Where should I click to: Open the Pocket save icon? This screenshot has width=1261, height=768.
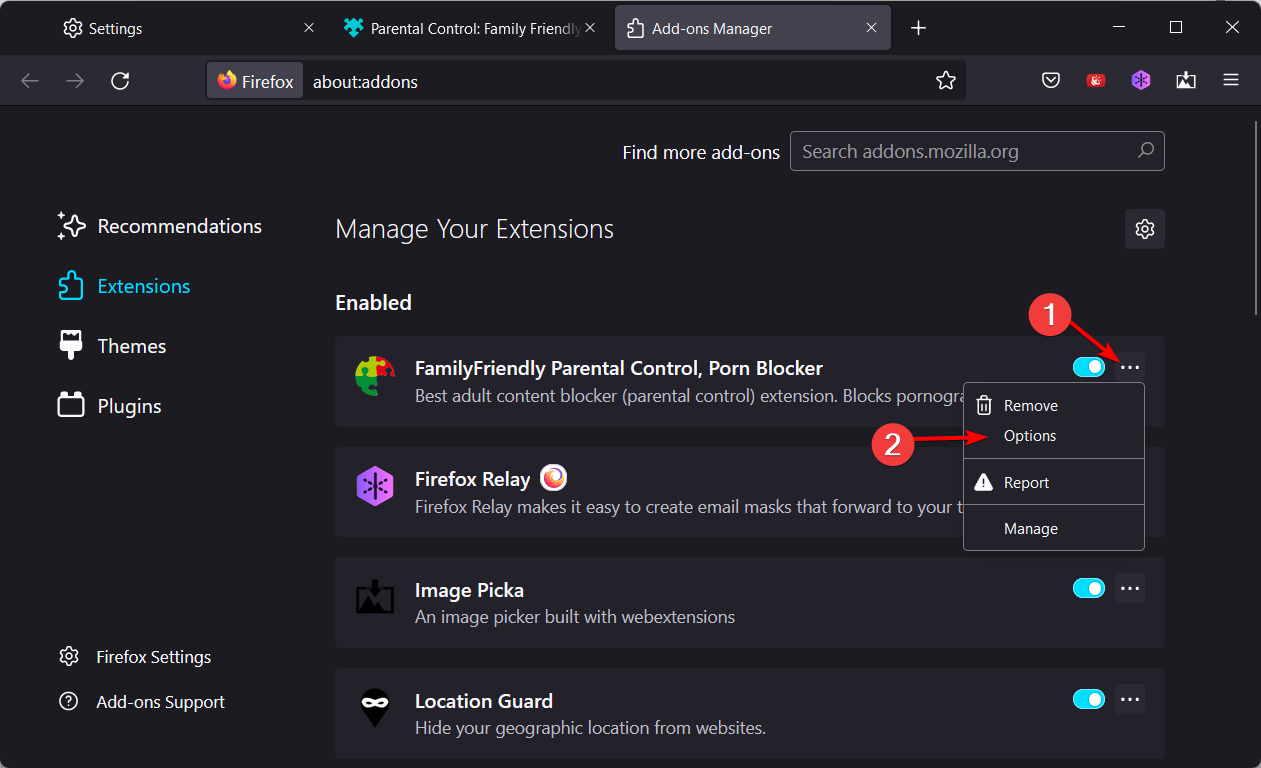[1051, 81]
